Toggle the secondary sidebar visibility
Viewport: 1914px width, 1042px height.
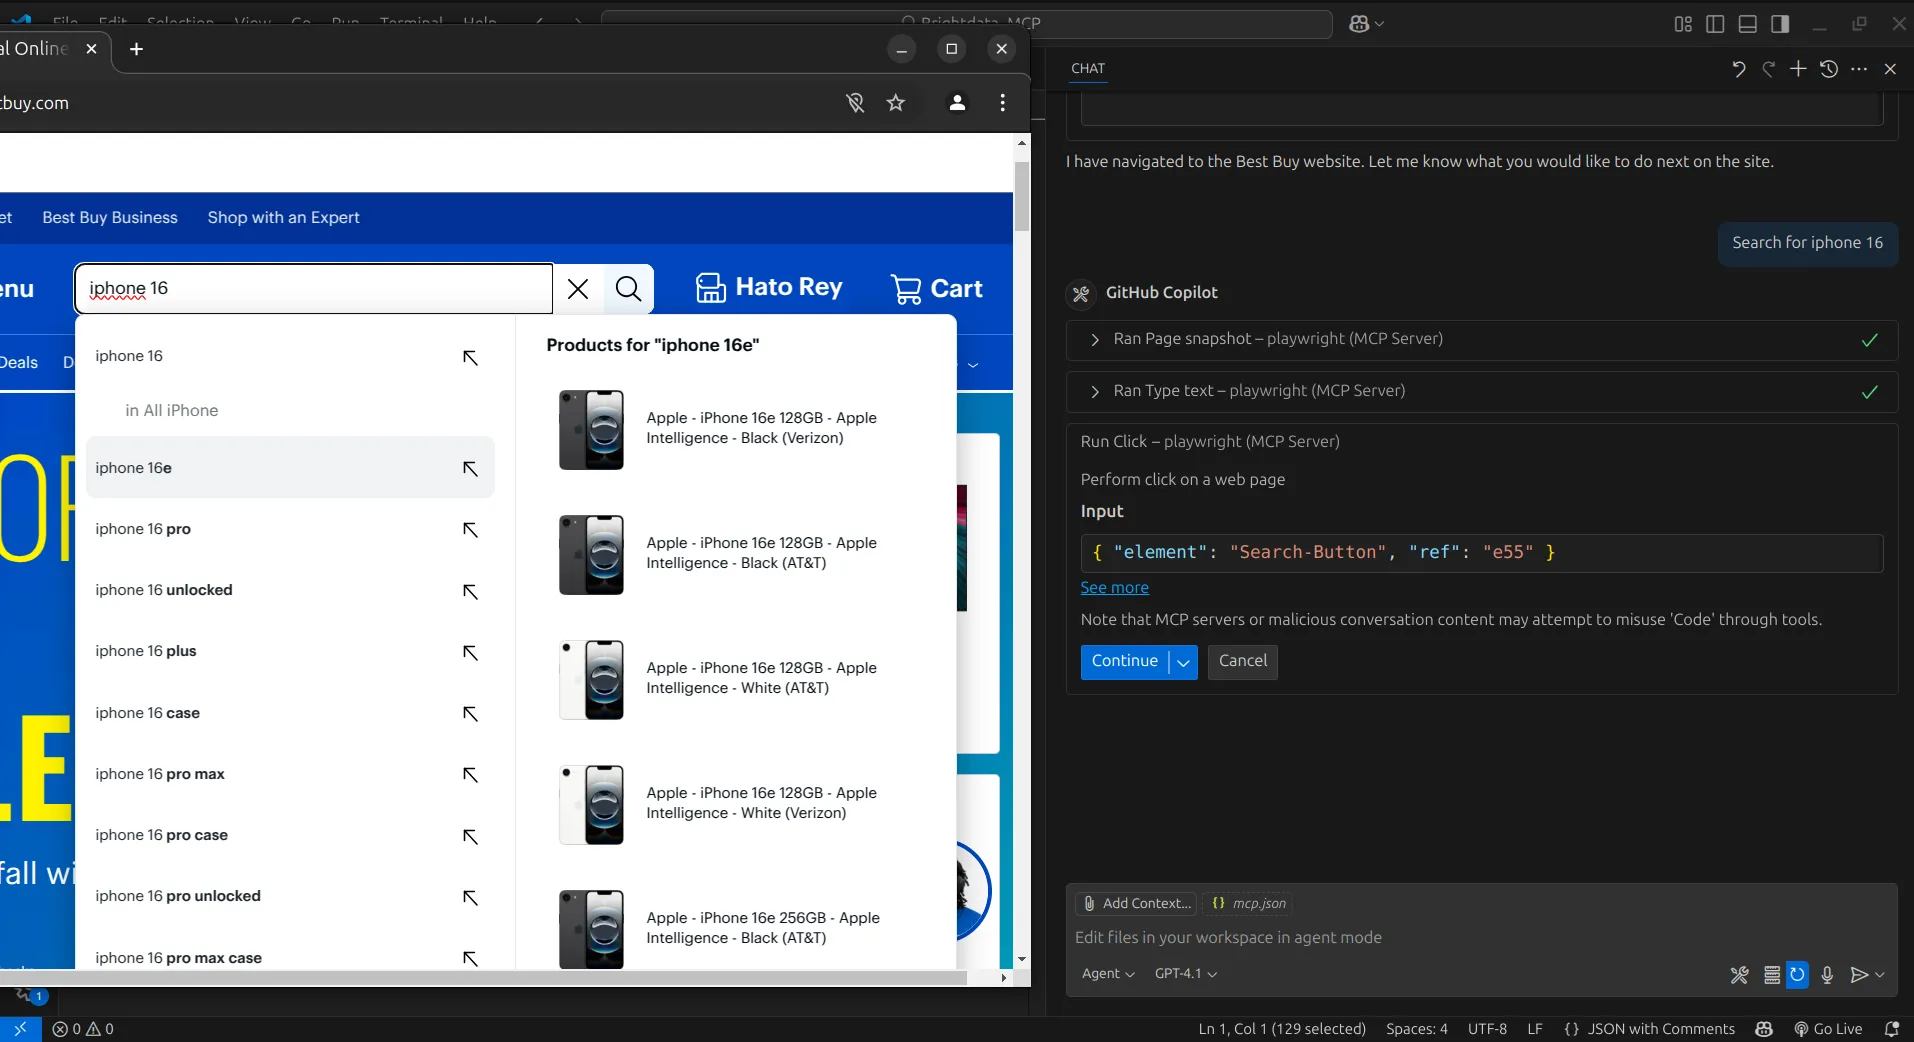point(1782,23)
